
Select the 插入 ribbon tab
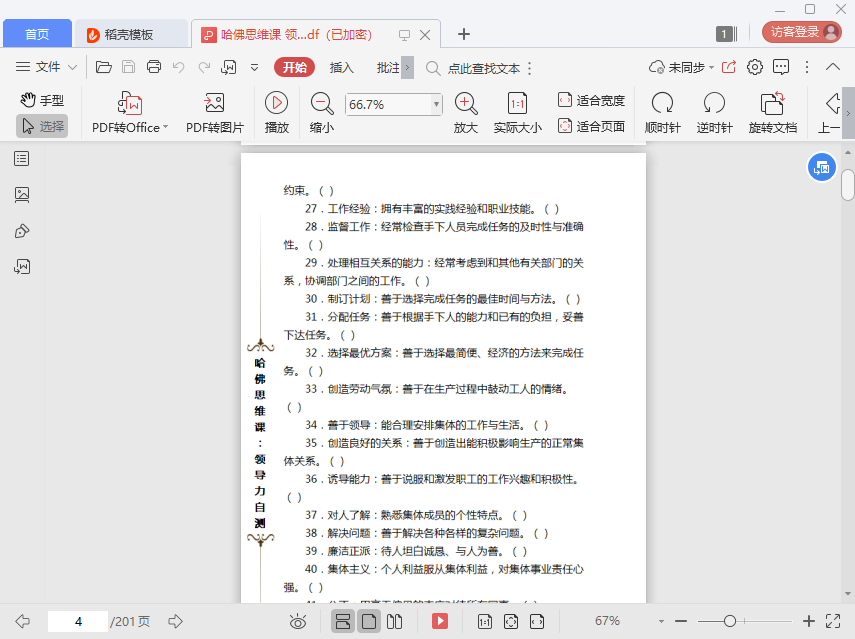pyautogui.click(x=341, y=68)
